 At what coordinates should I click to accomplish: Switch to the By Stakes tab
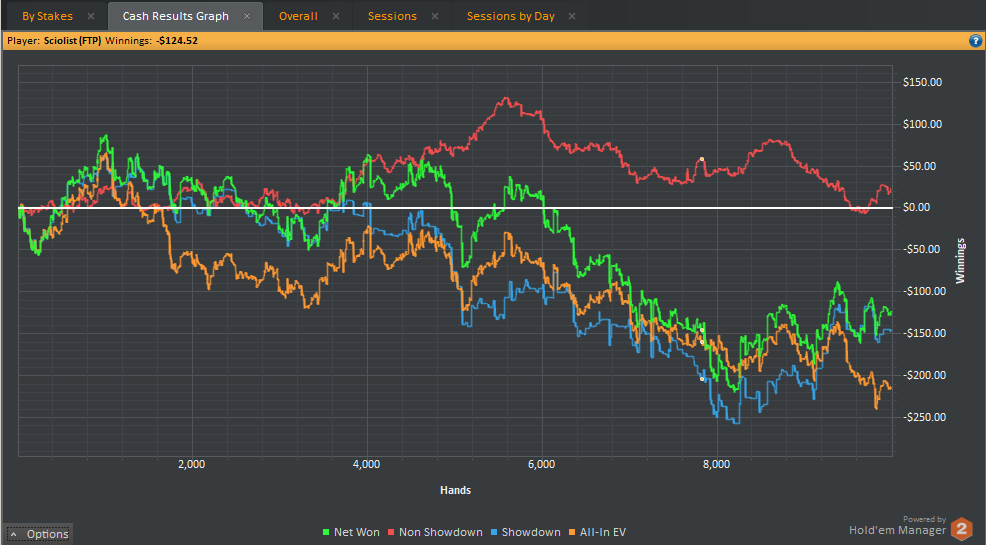click(x=47, y=16)
